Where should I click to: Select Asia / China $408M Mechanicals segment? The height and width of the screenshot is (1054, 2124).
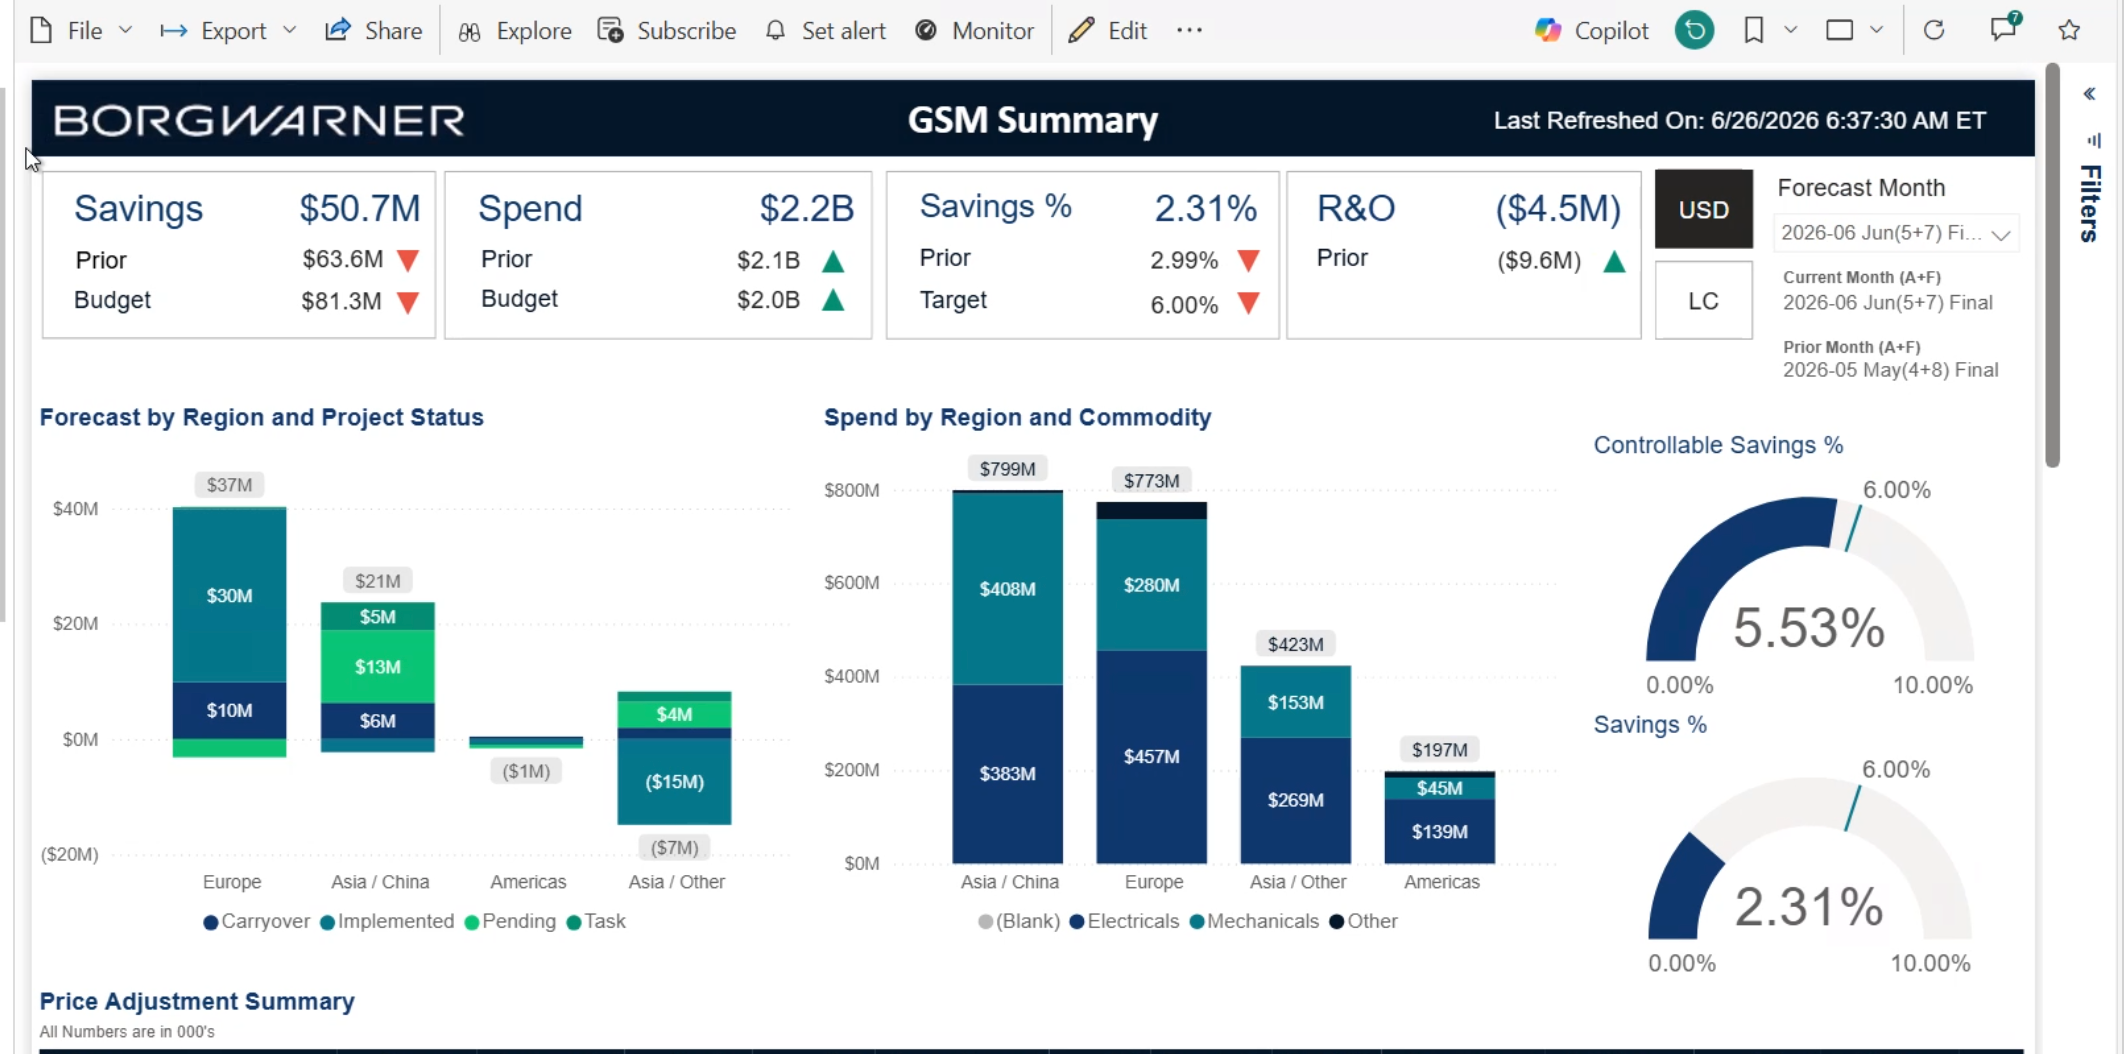coord(1007,589)
